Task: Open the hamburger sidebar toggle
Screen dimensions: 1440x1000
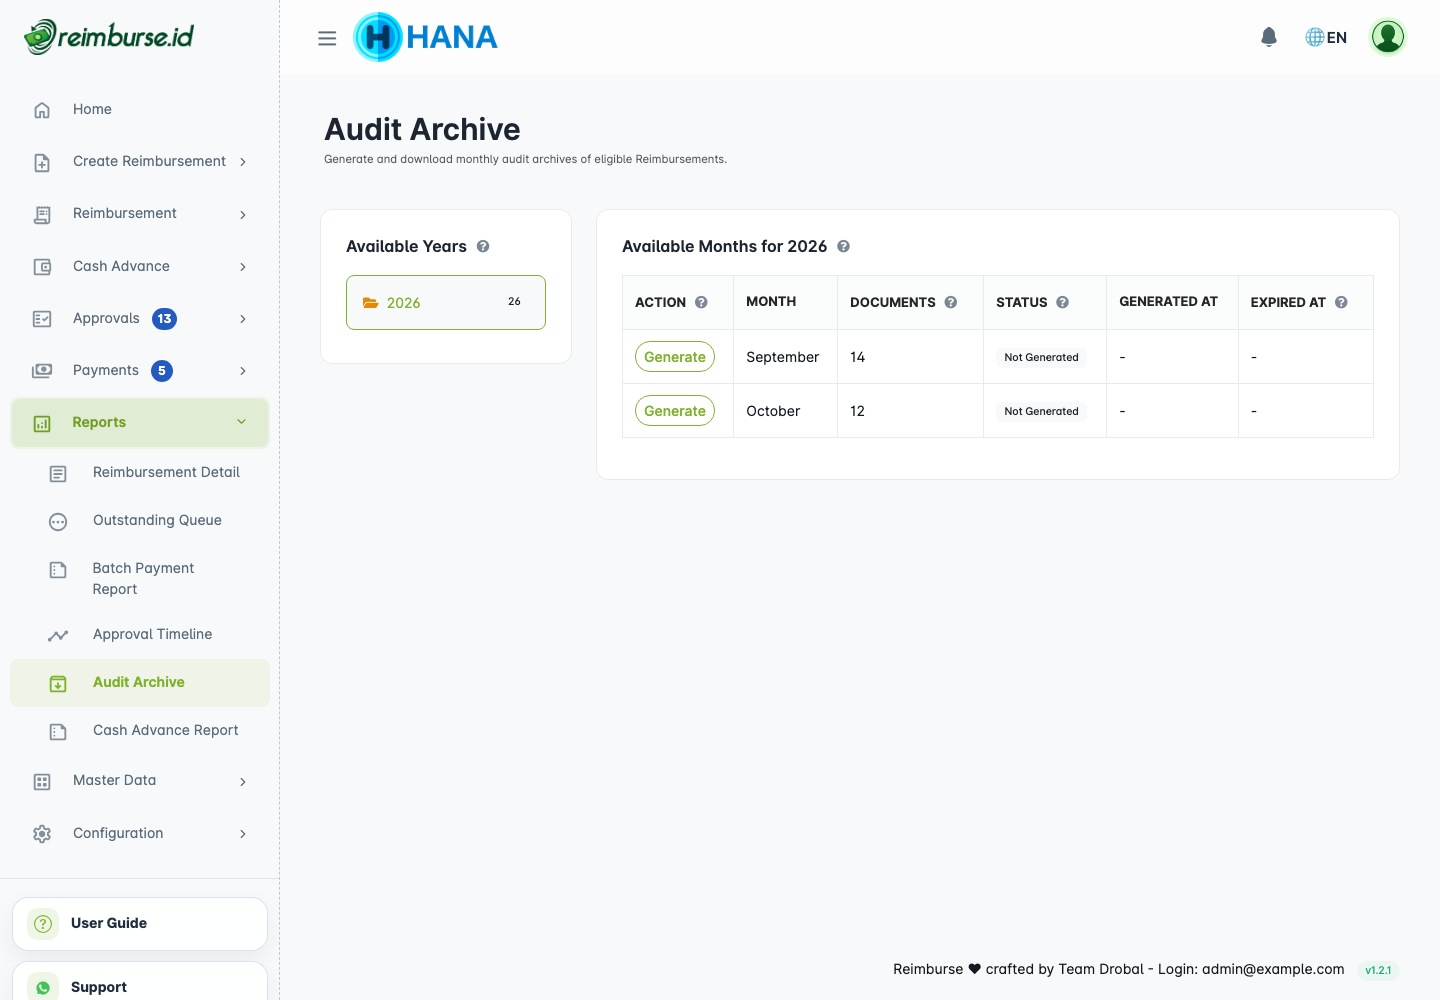Action: click(x=327, y=38)
